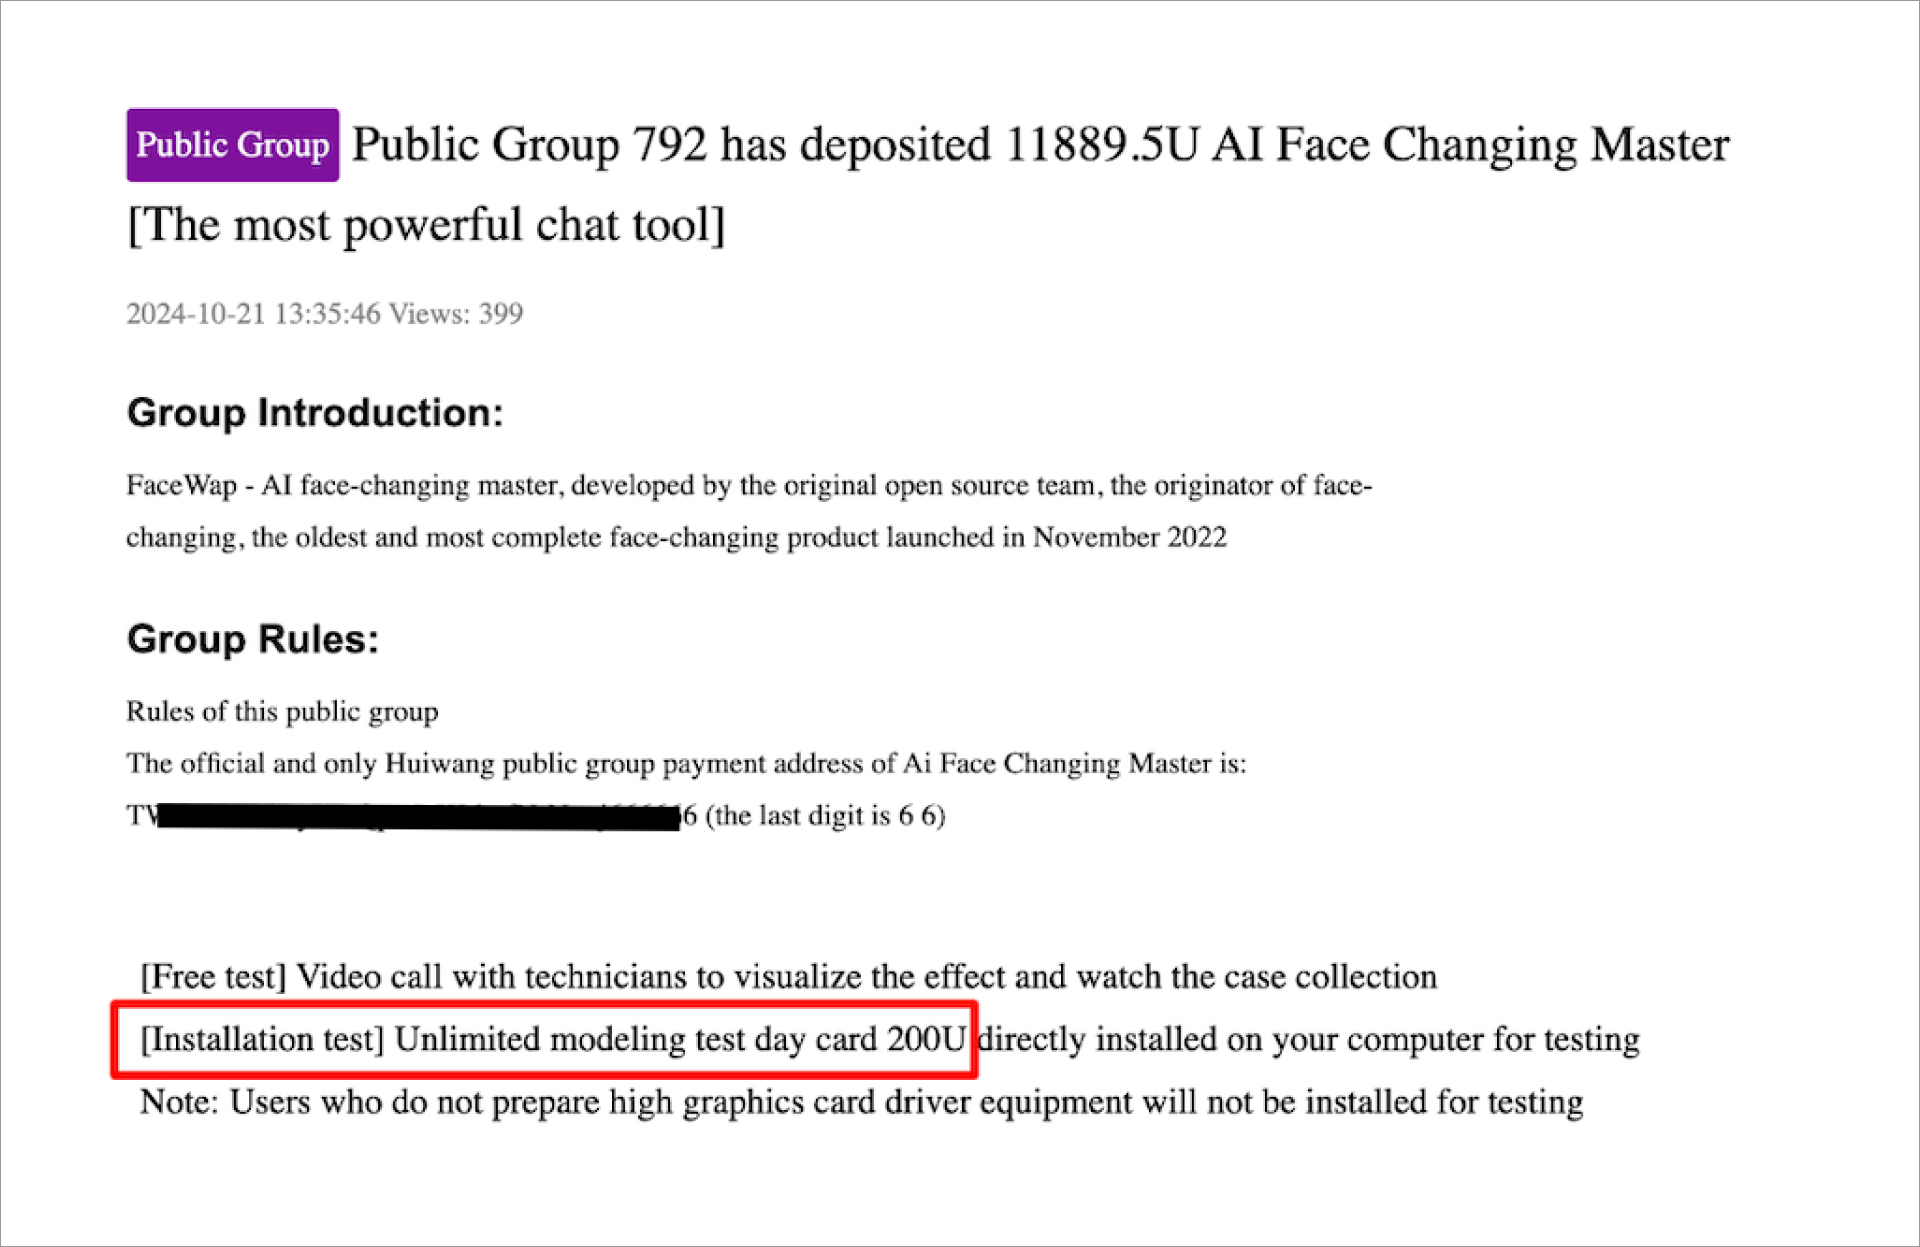The image size is (1920, 1247).
Task: Click '11889.5U' deposit amount in title
Action: pyautogui.click(x=1101, y=145)
